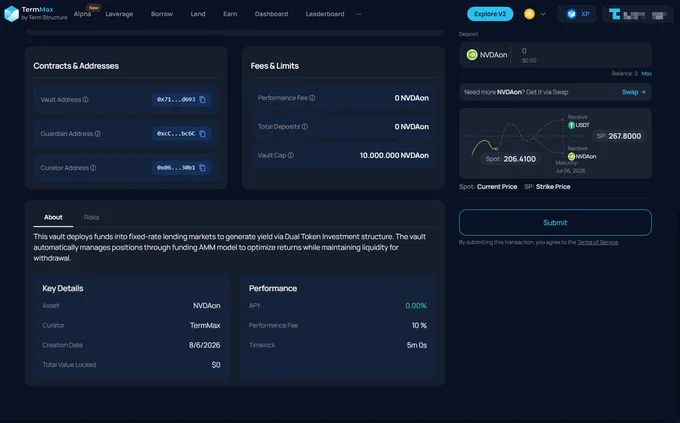Click the Maturity Jul 06, 2026 label
The height and width of the screenshot is (423, 680).
pos(570,167)
